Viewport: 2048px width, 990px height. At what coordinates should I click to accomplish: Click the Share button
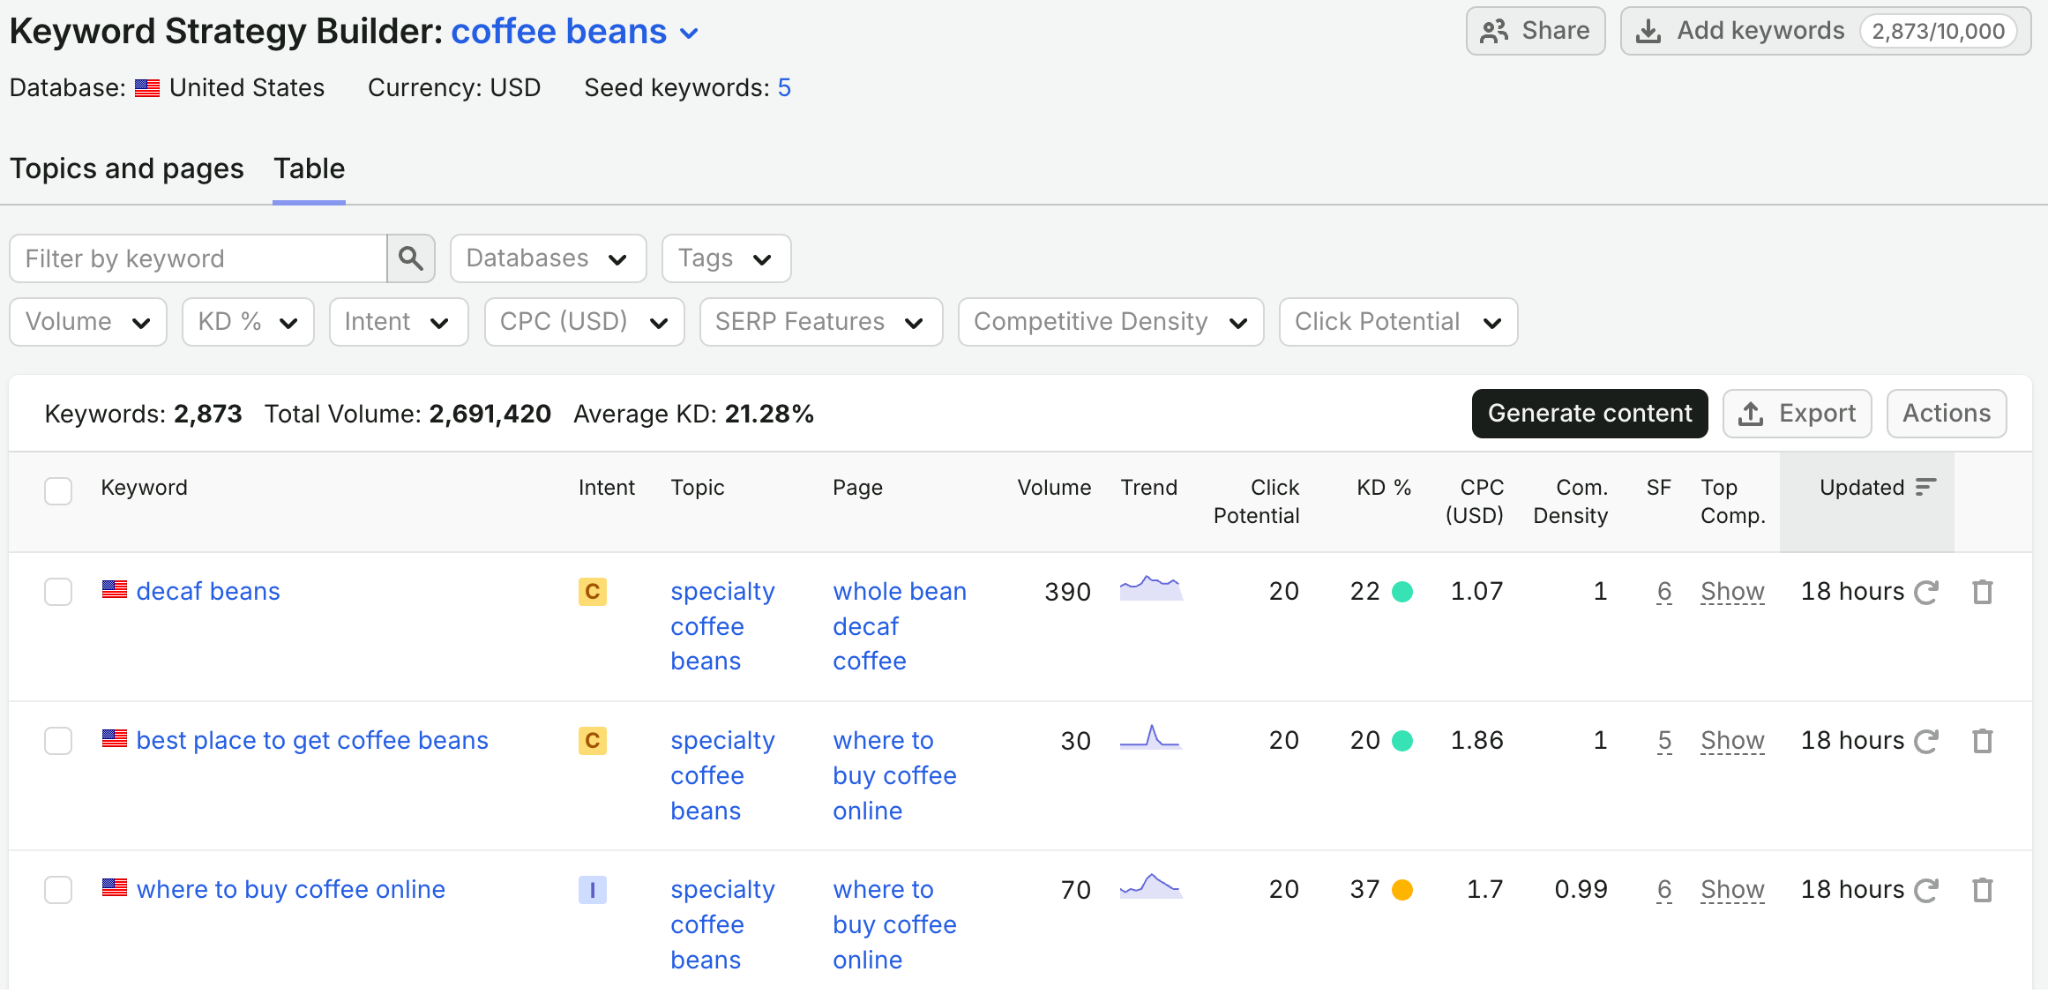coord(1535,31)
